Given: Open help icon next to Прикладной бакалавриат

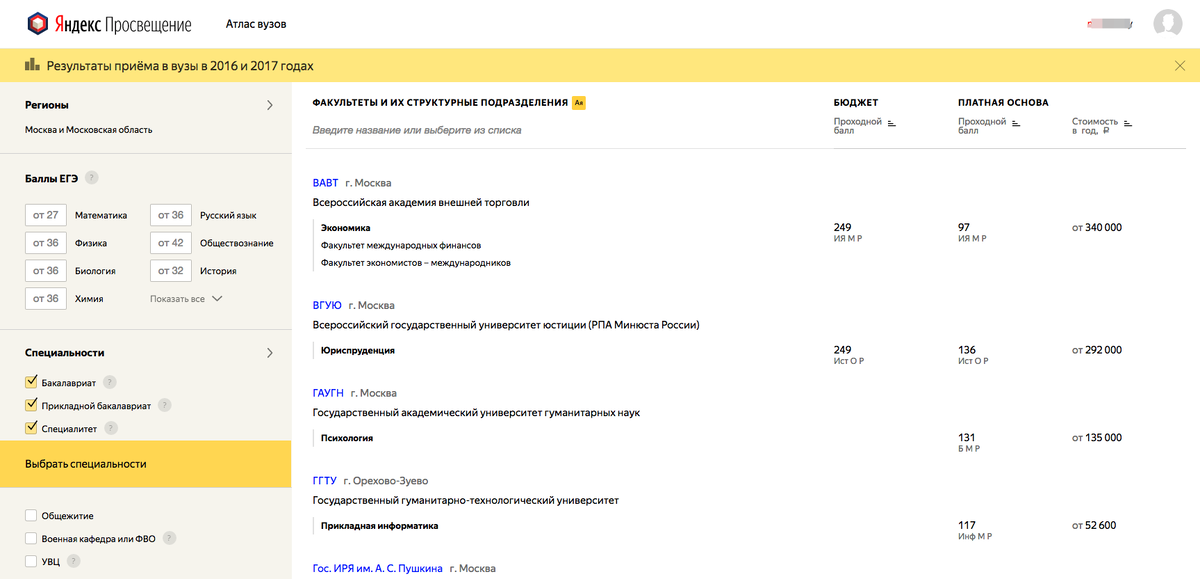Looking at the screenshot, I should point(165,405).
